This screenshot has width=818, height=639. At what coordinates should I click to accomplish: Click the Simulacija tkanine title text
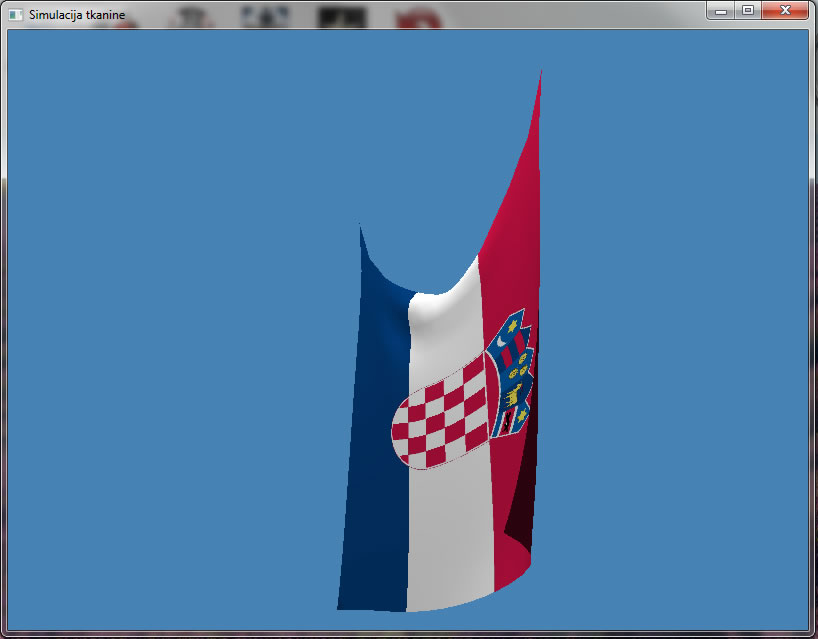click(77, 15)
